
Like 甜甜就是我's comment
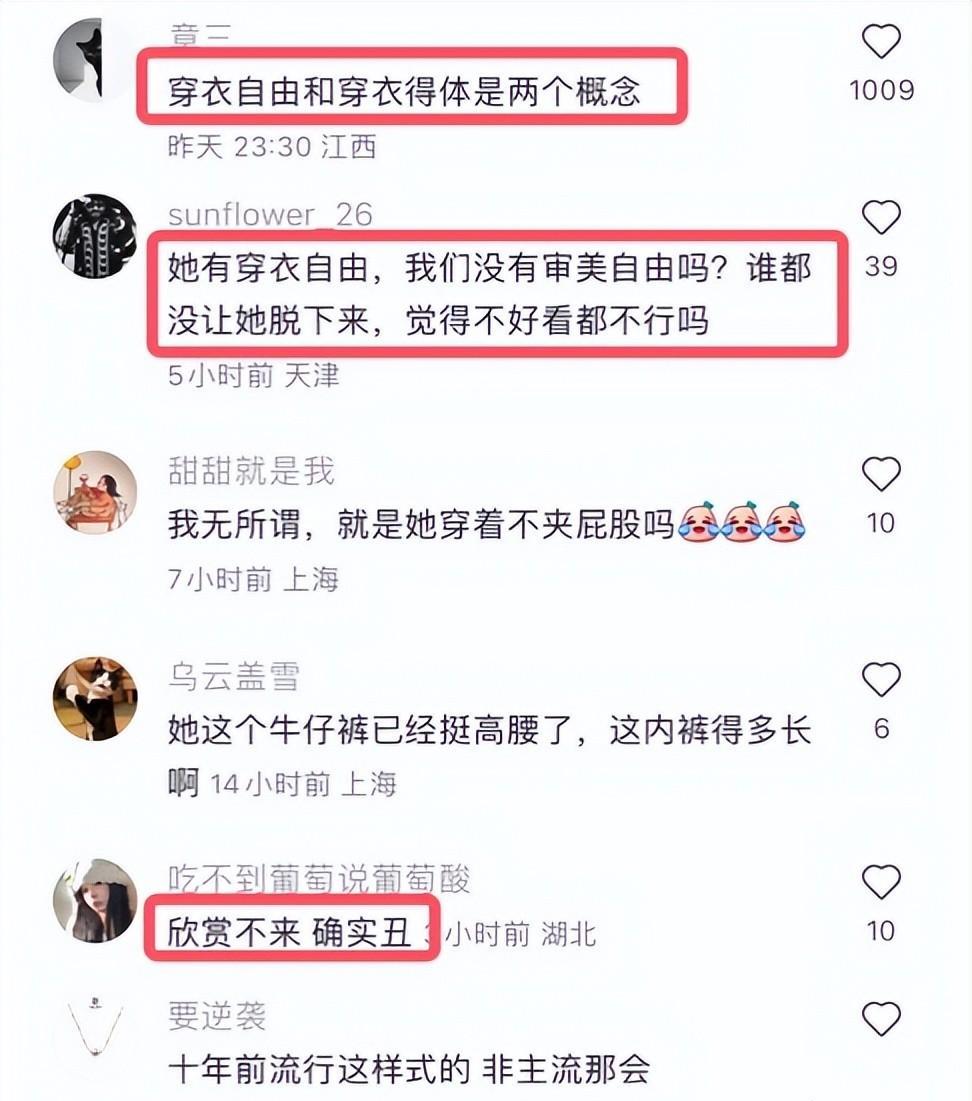881,474
